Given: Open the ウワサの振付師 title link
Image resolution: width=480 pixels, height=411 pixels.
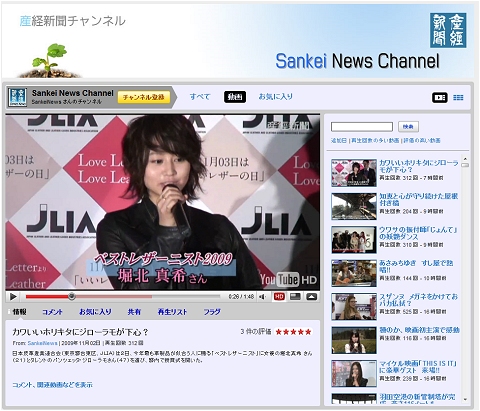Looking at the screenshot, I should pyautogui.click(x=418, y=233).
